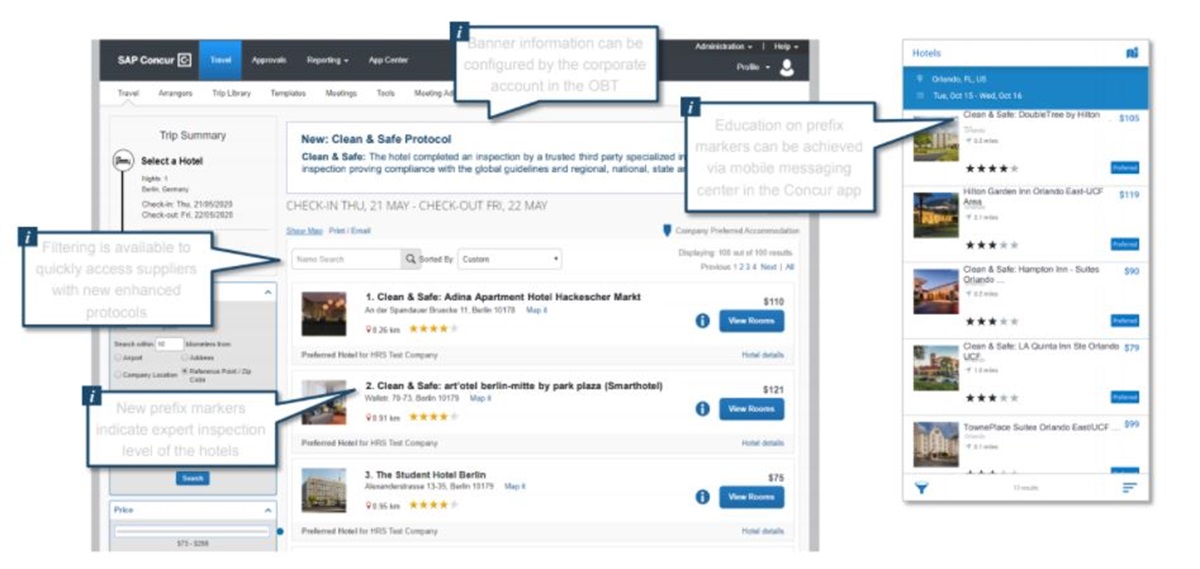Open the Profile dropdown
1200x569 pixels.
[x=753, y=68]
